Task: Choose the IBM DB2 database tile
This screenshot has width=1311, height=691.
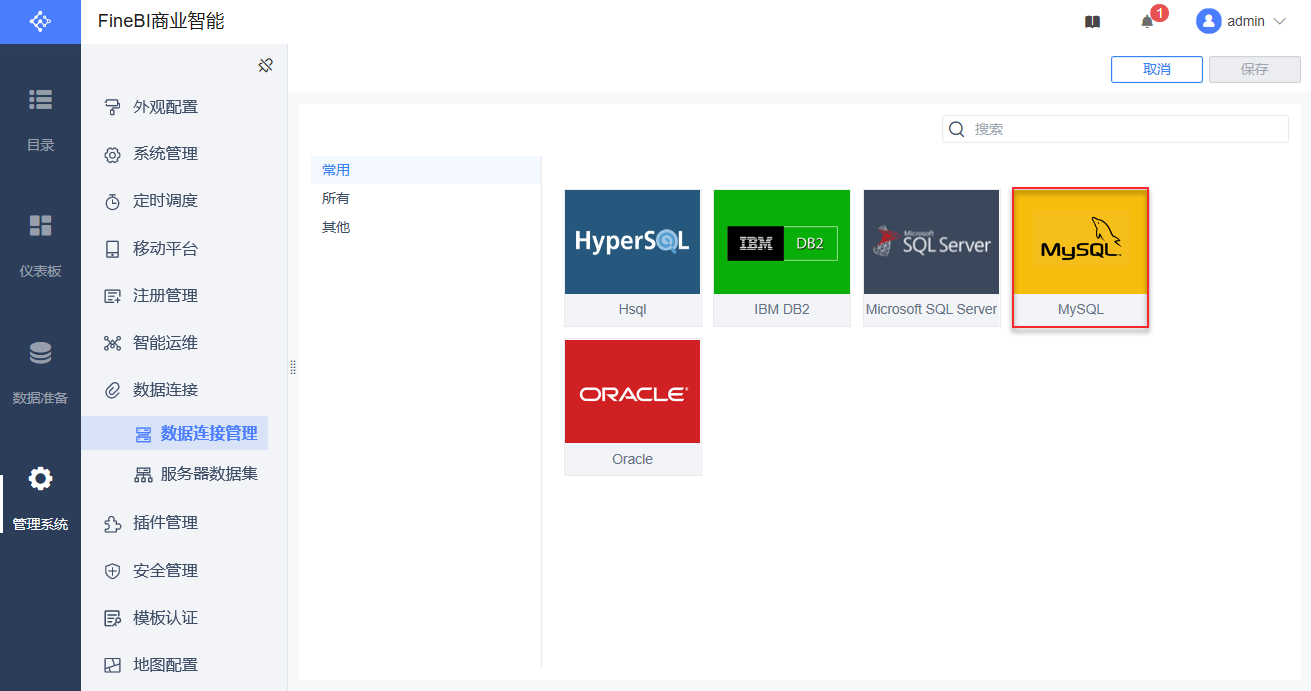Action: (x=782, y=258)
